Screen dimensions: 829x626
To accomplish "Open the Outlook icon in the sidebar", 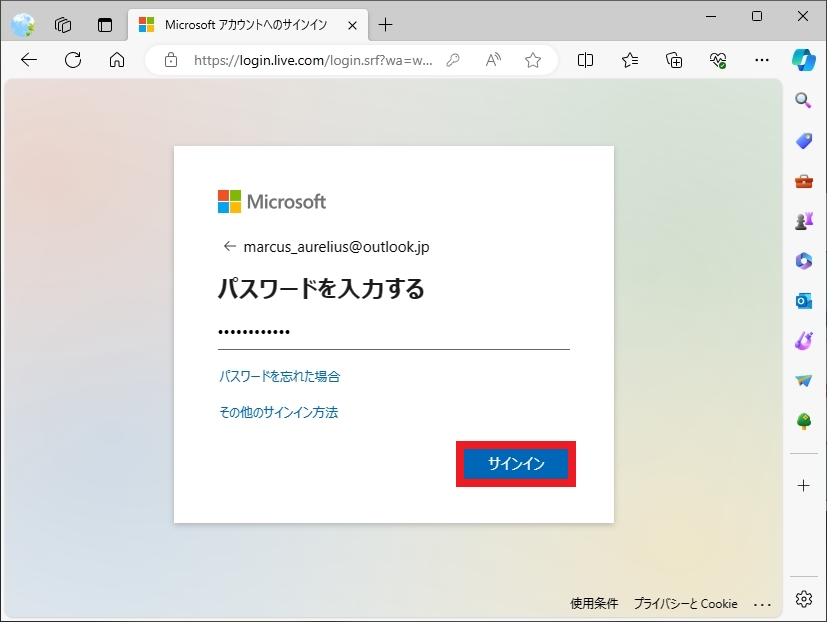I will tap(803, 300).
